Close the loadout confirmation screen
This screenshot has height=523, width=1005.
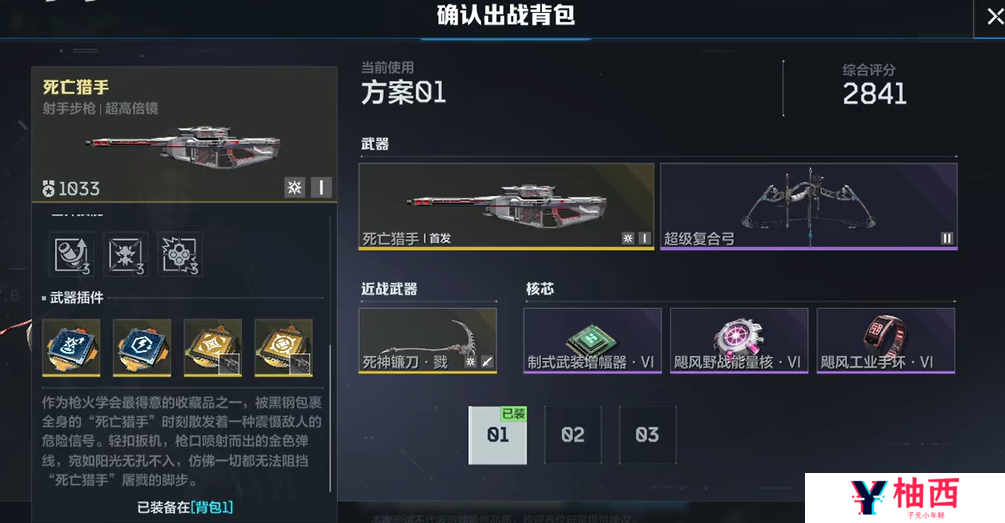click(x=993, y=17)
